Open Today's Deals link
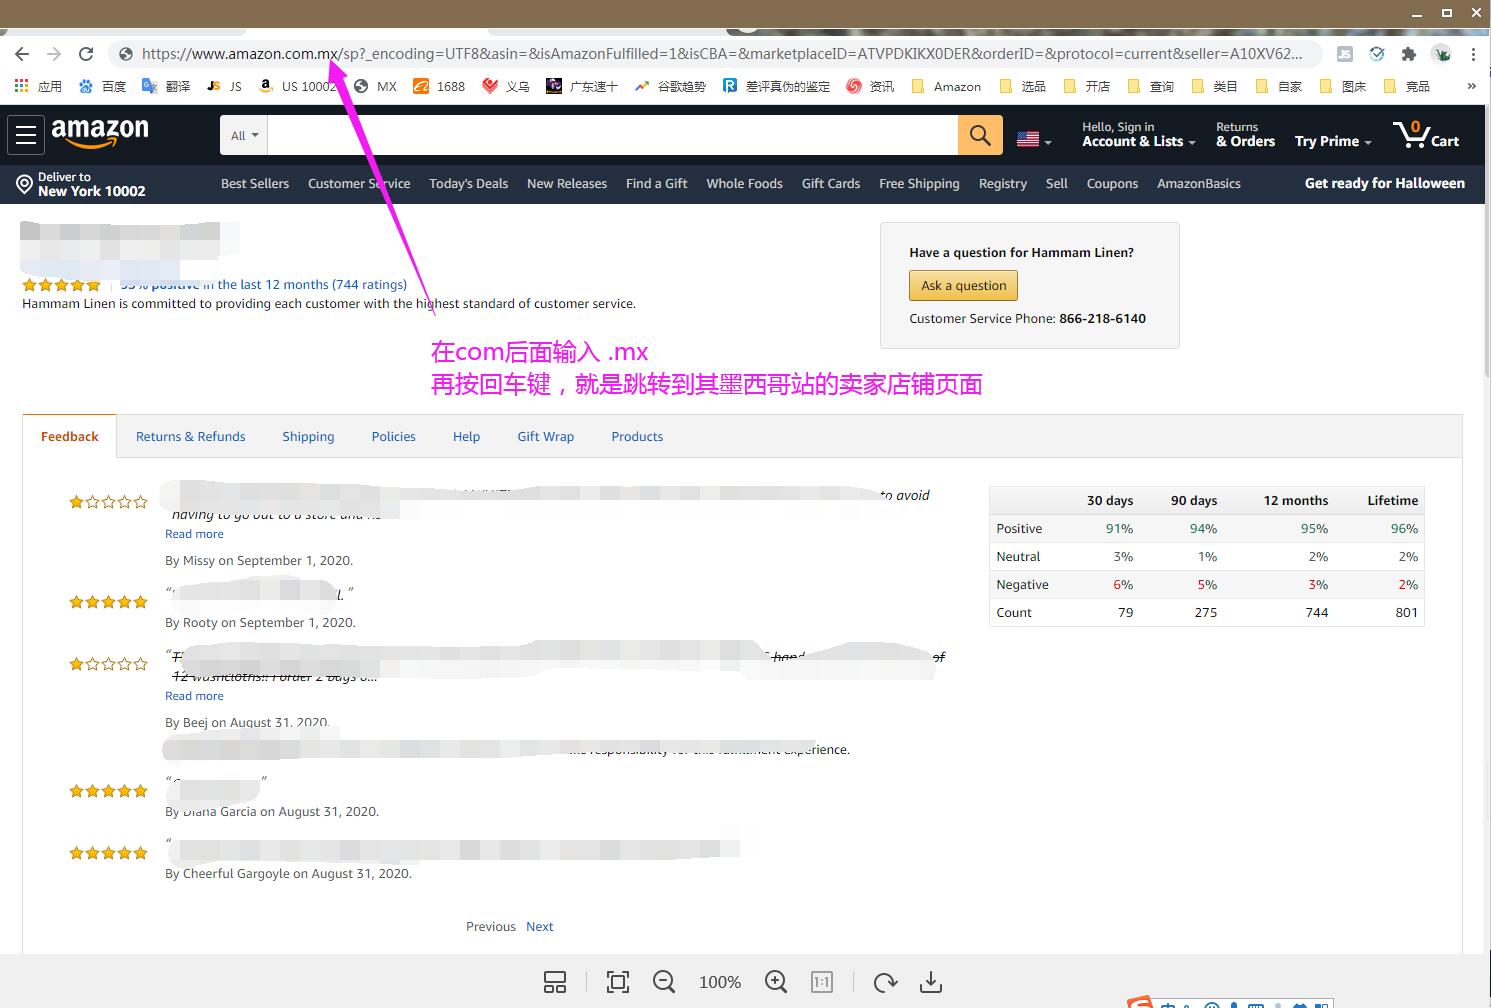The image size is (1491, 1008). tap(468, 184)
